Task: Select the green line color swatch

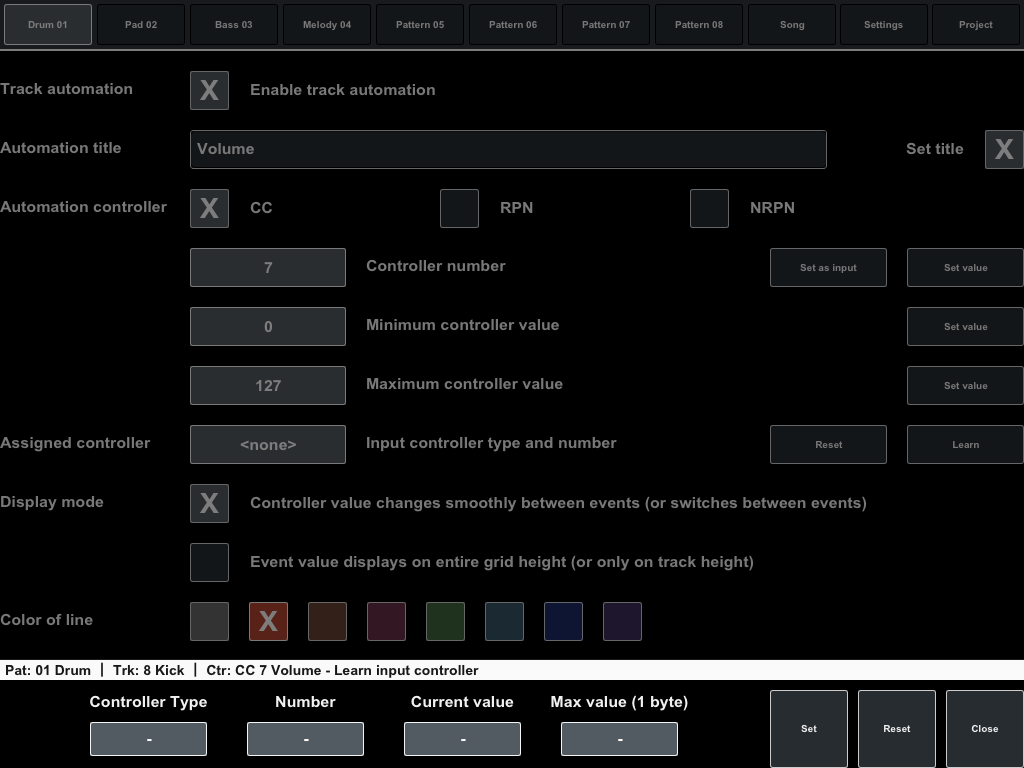Action: pyautogui.click(x=445, y=621)
